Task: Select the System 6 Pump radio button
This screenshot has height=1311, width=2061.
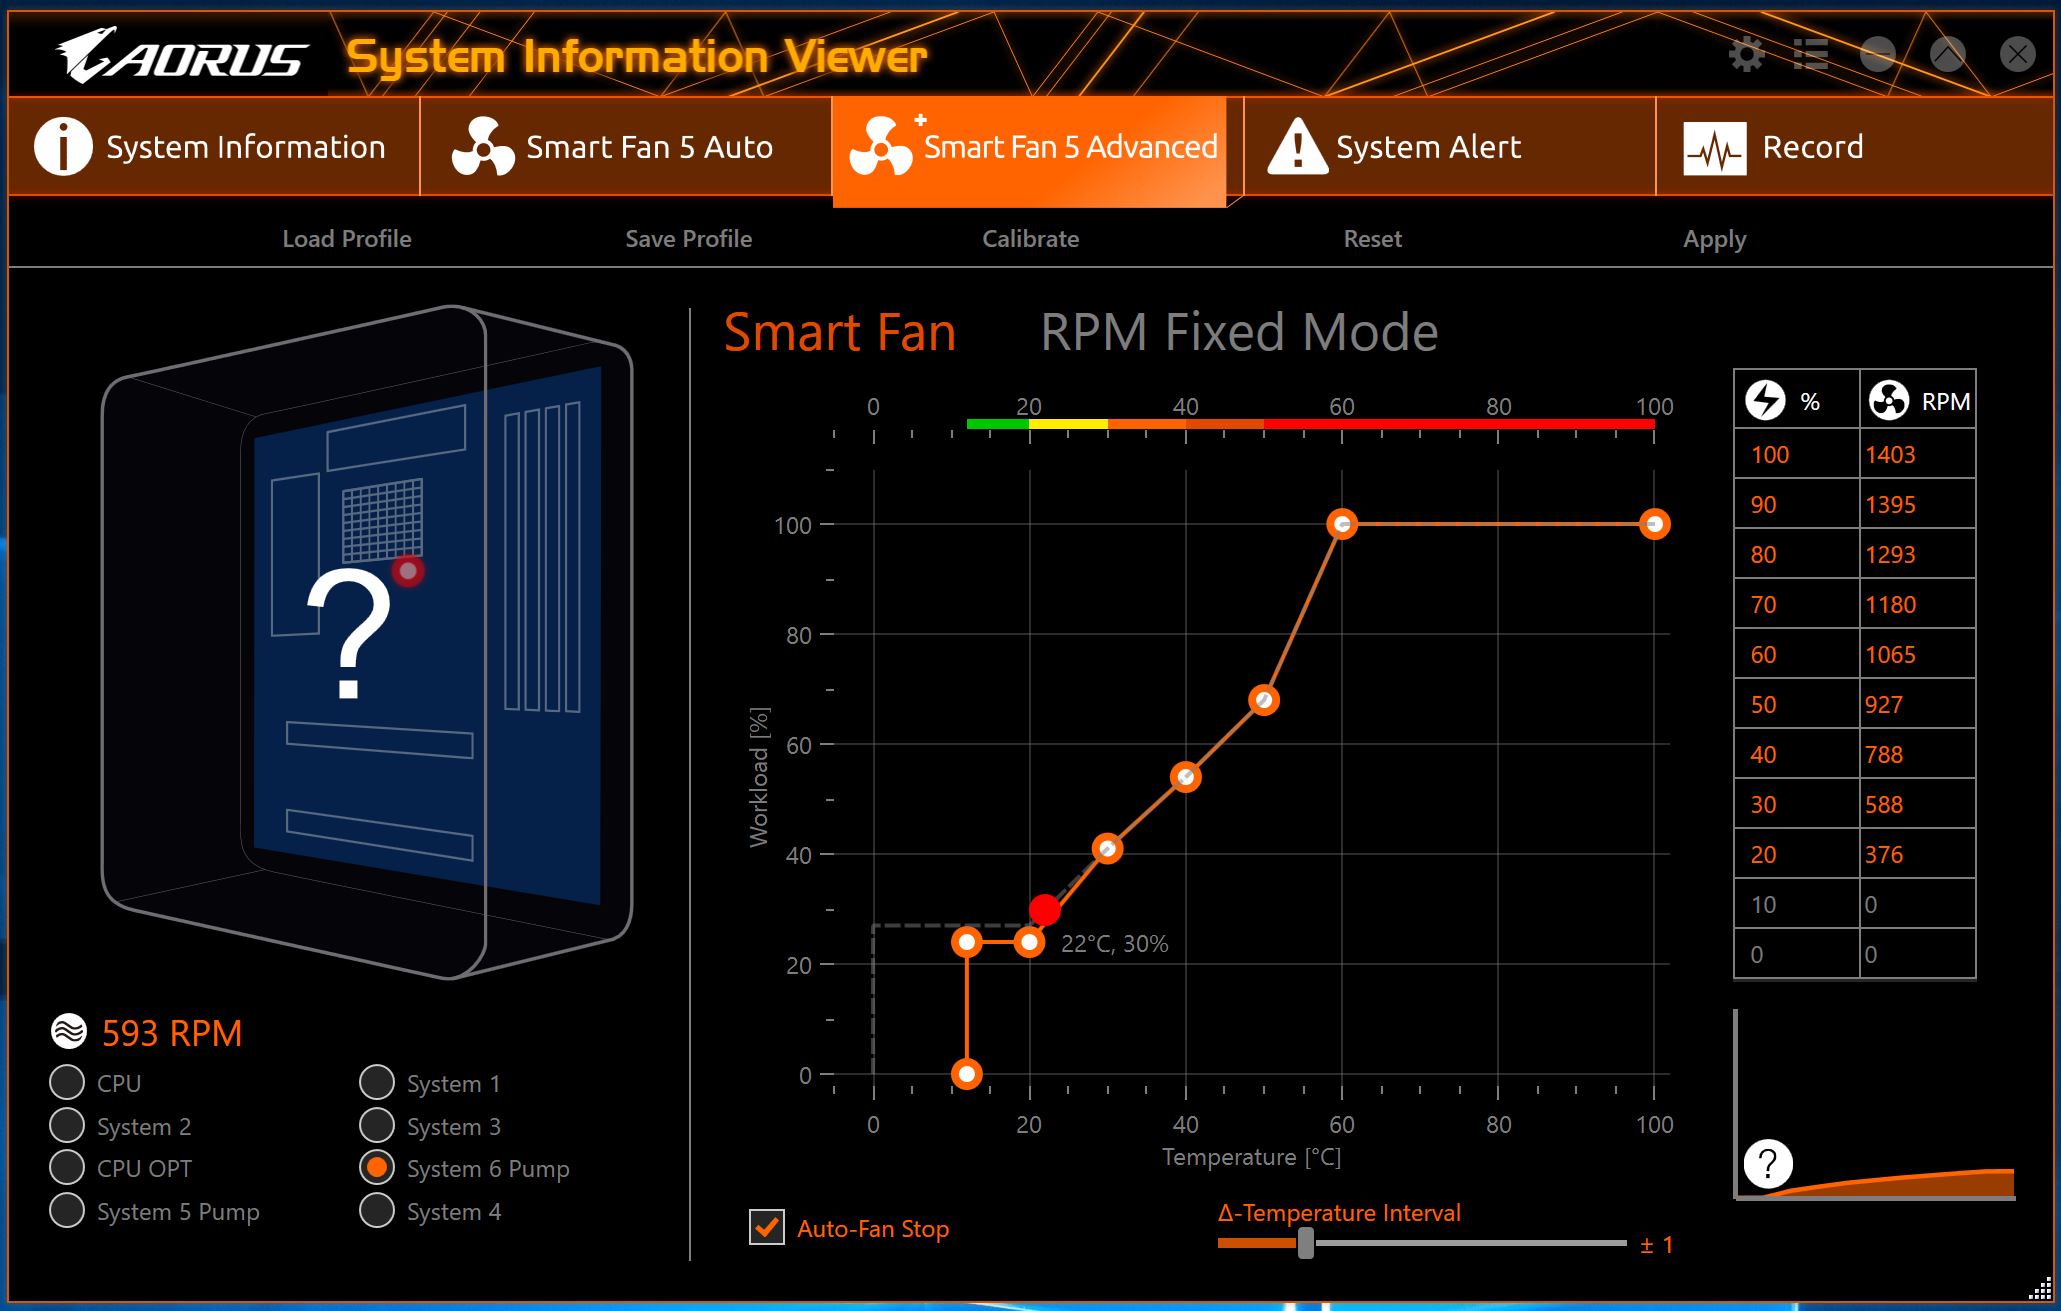Action: [377, 1167]
